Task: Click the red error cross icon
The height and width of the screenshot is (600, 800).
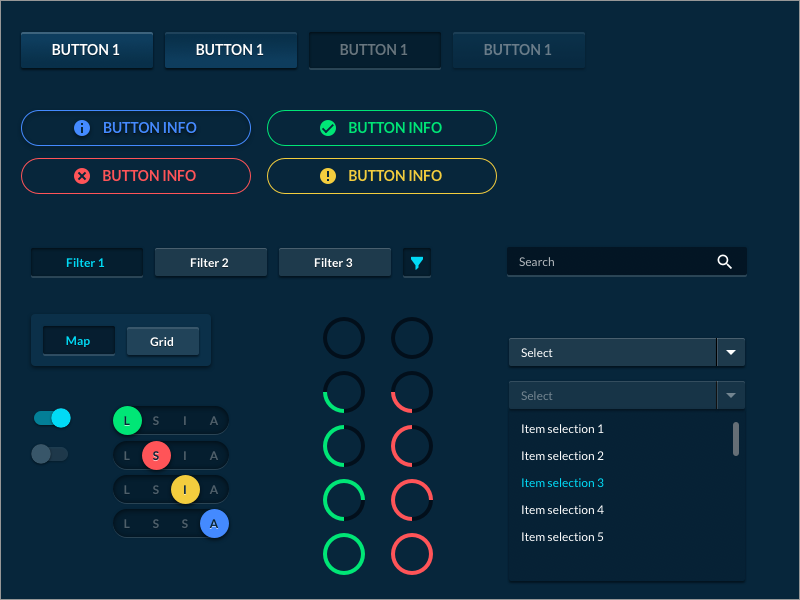Action: point(80,176)
